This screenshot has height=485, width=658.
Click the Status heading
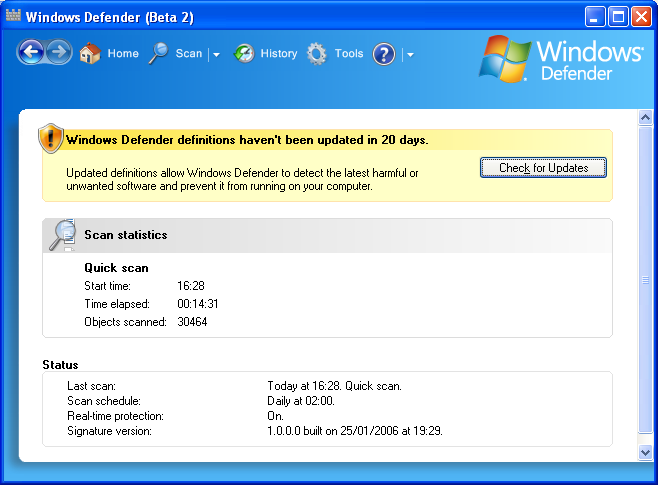pos(60,365)
